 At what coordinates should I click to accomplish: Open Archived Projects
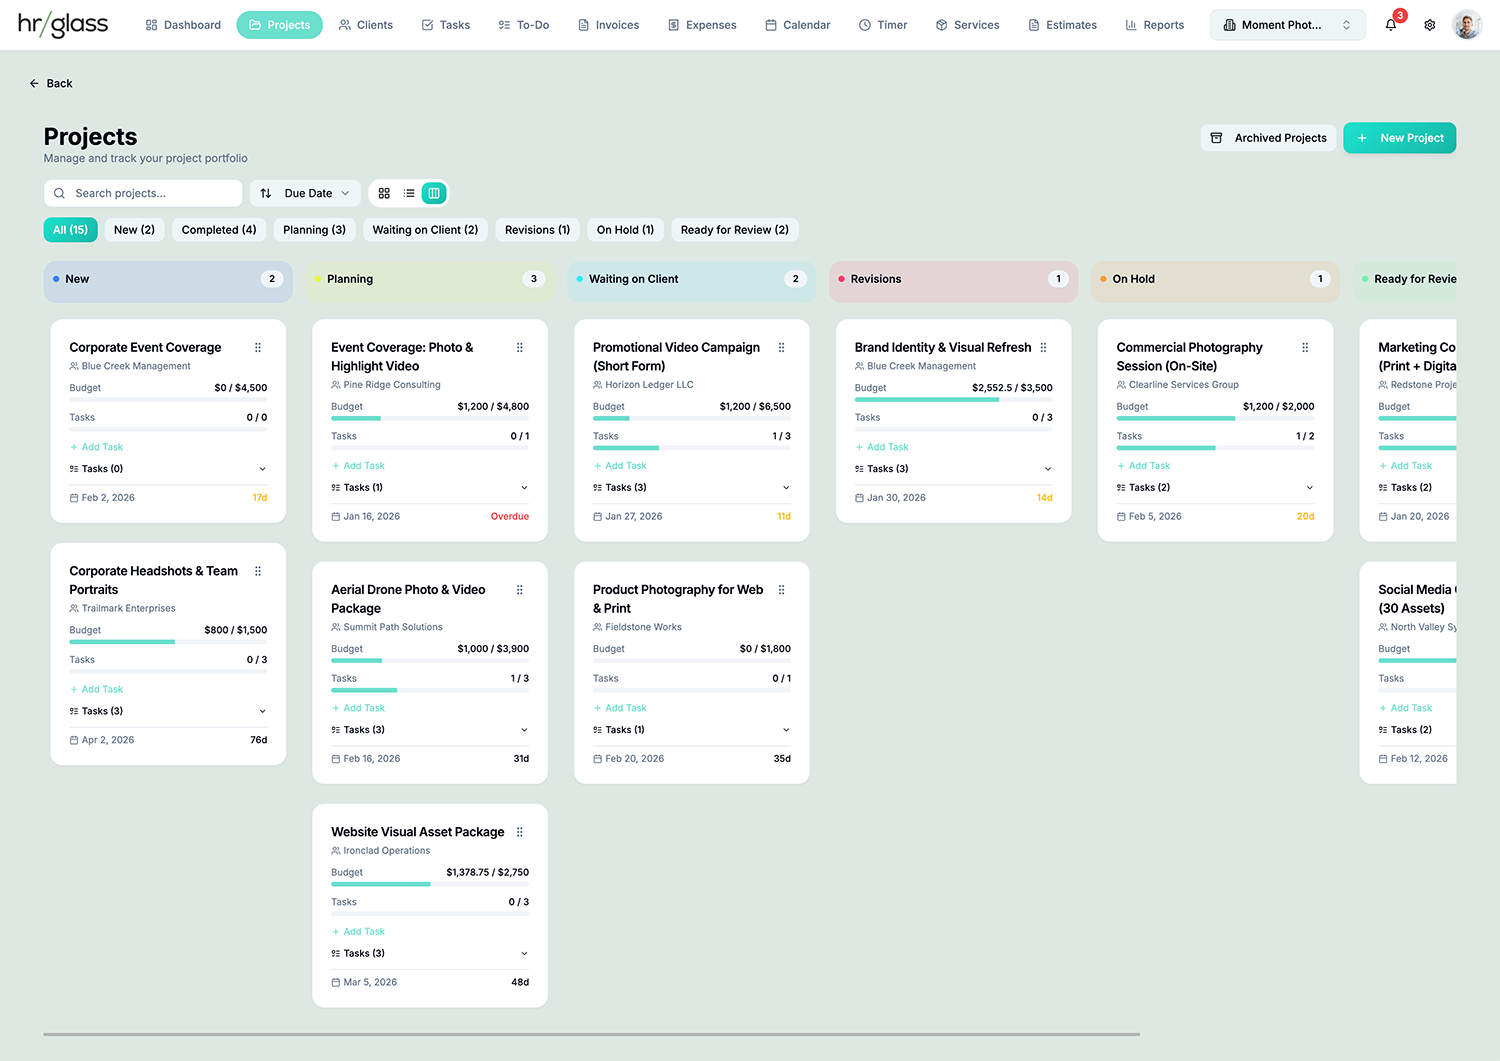point(1268,138)
